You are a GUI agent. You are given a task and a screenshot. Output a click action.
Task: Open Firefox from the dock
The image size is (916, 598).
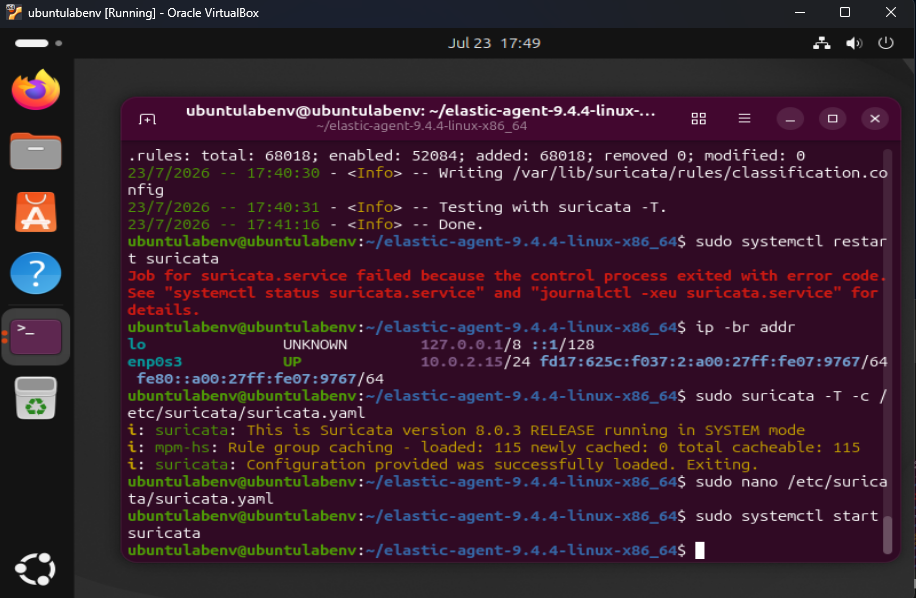(x=36, y=90)
